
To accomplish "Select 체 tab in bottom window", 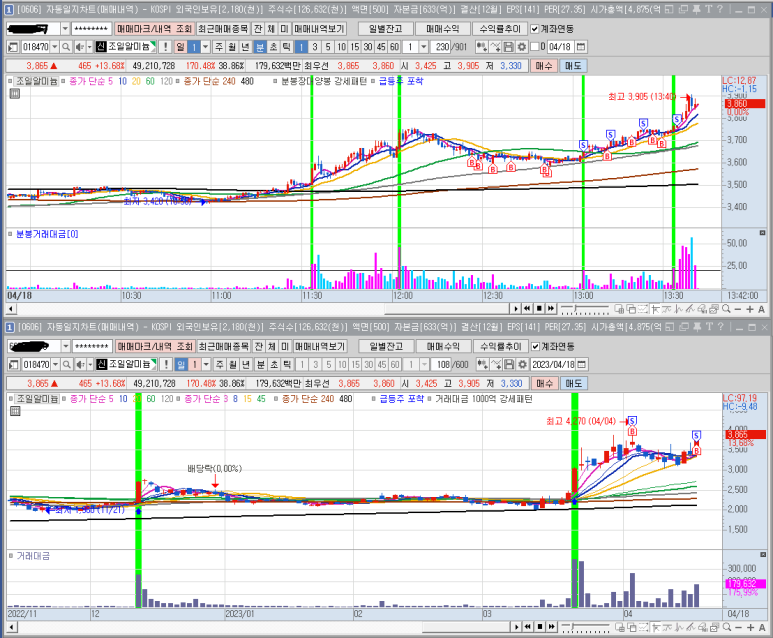I will [x=272, y=347].
